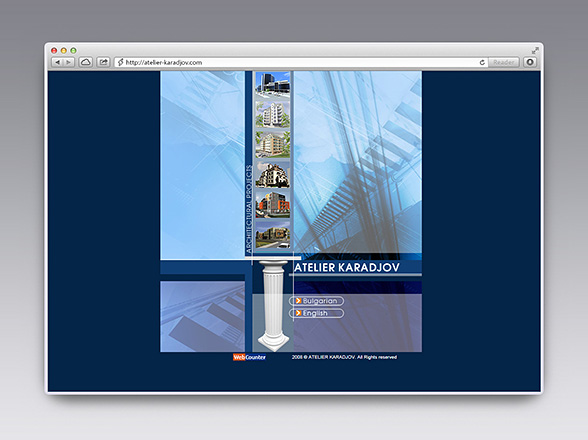
Task: Go back with the browser back arrow
Action: [57, 62]
